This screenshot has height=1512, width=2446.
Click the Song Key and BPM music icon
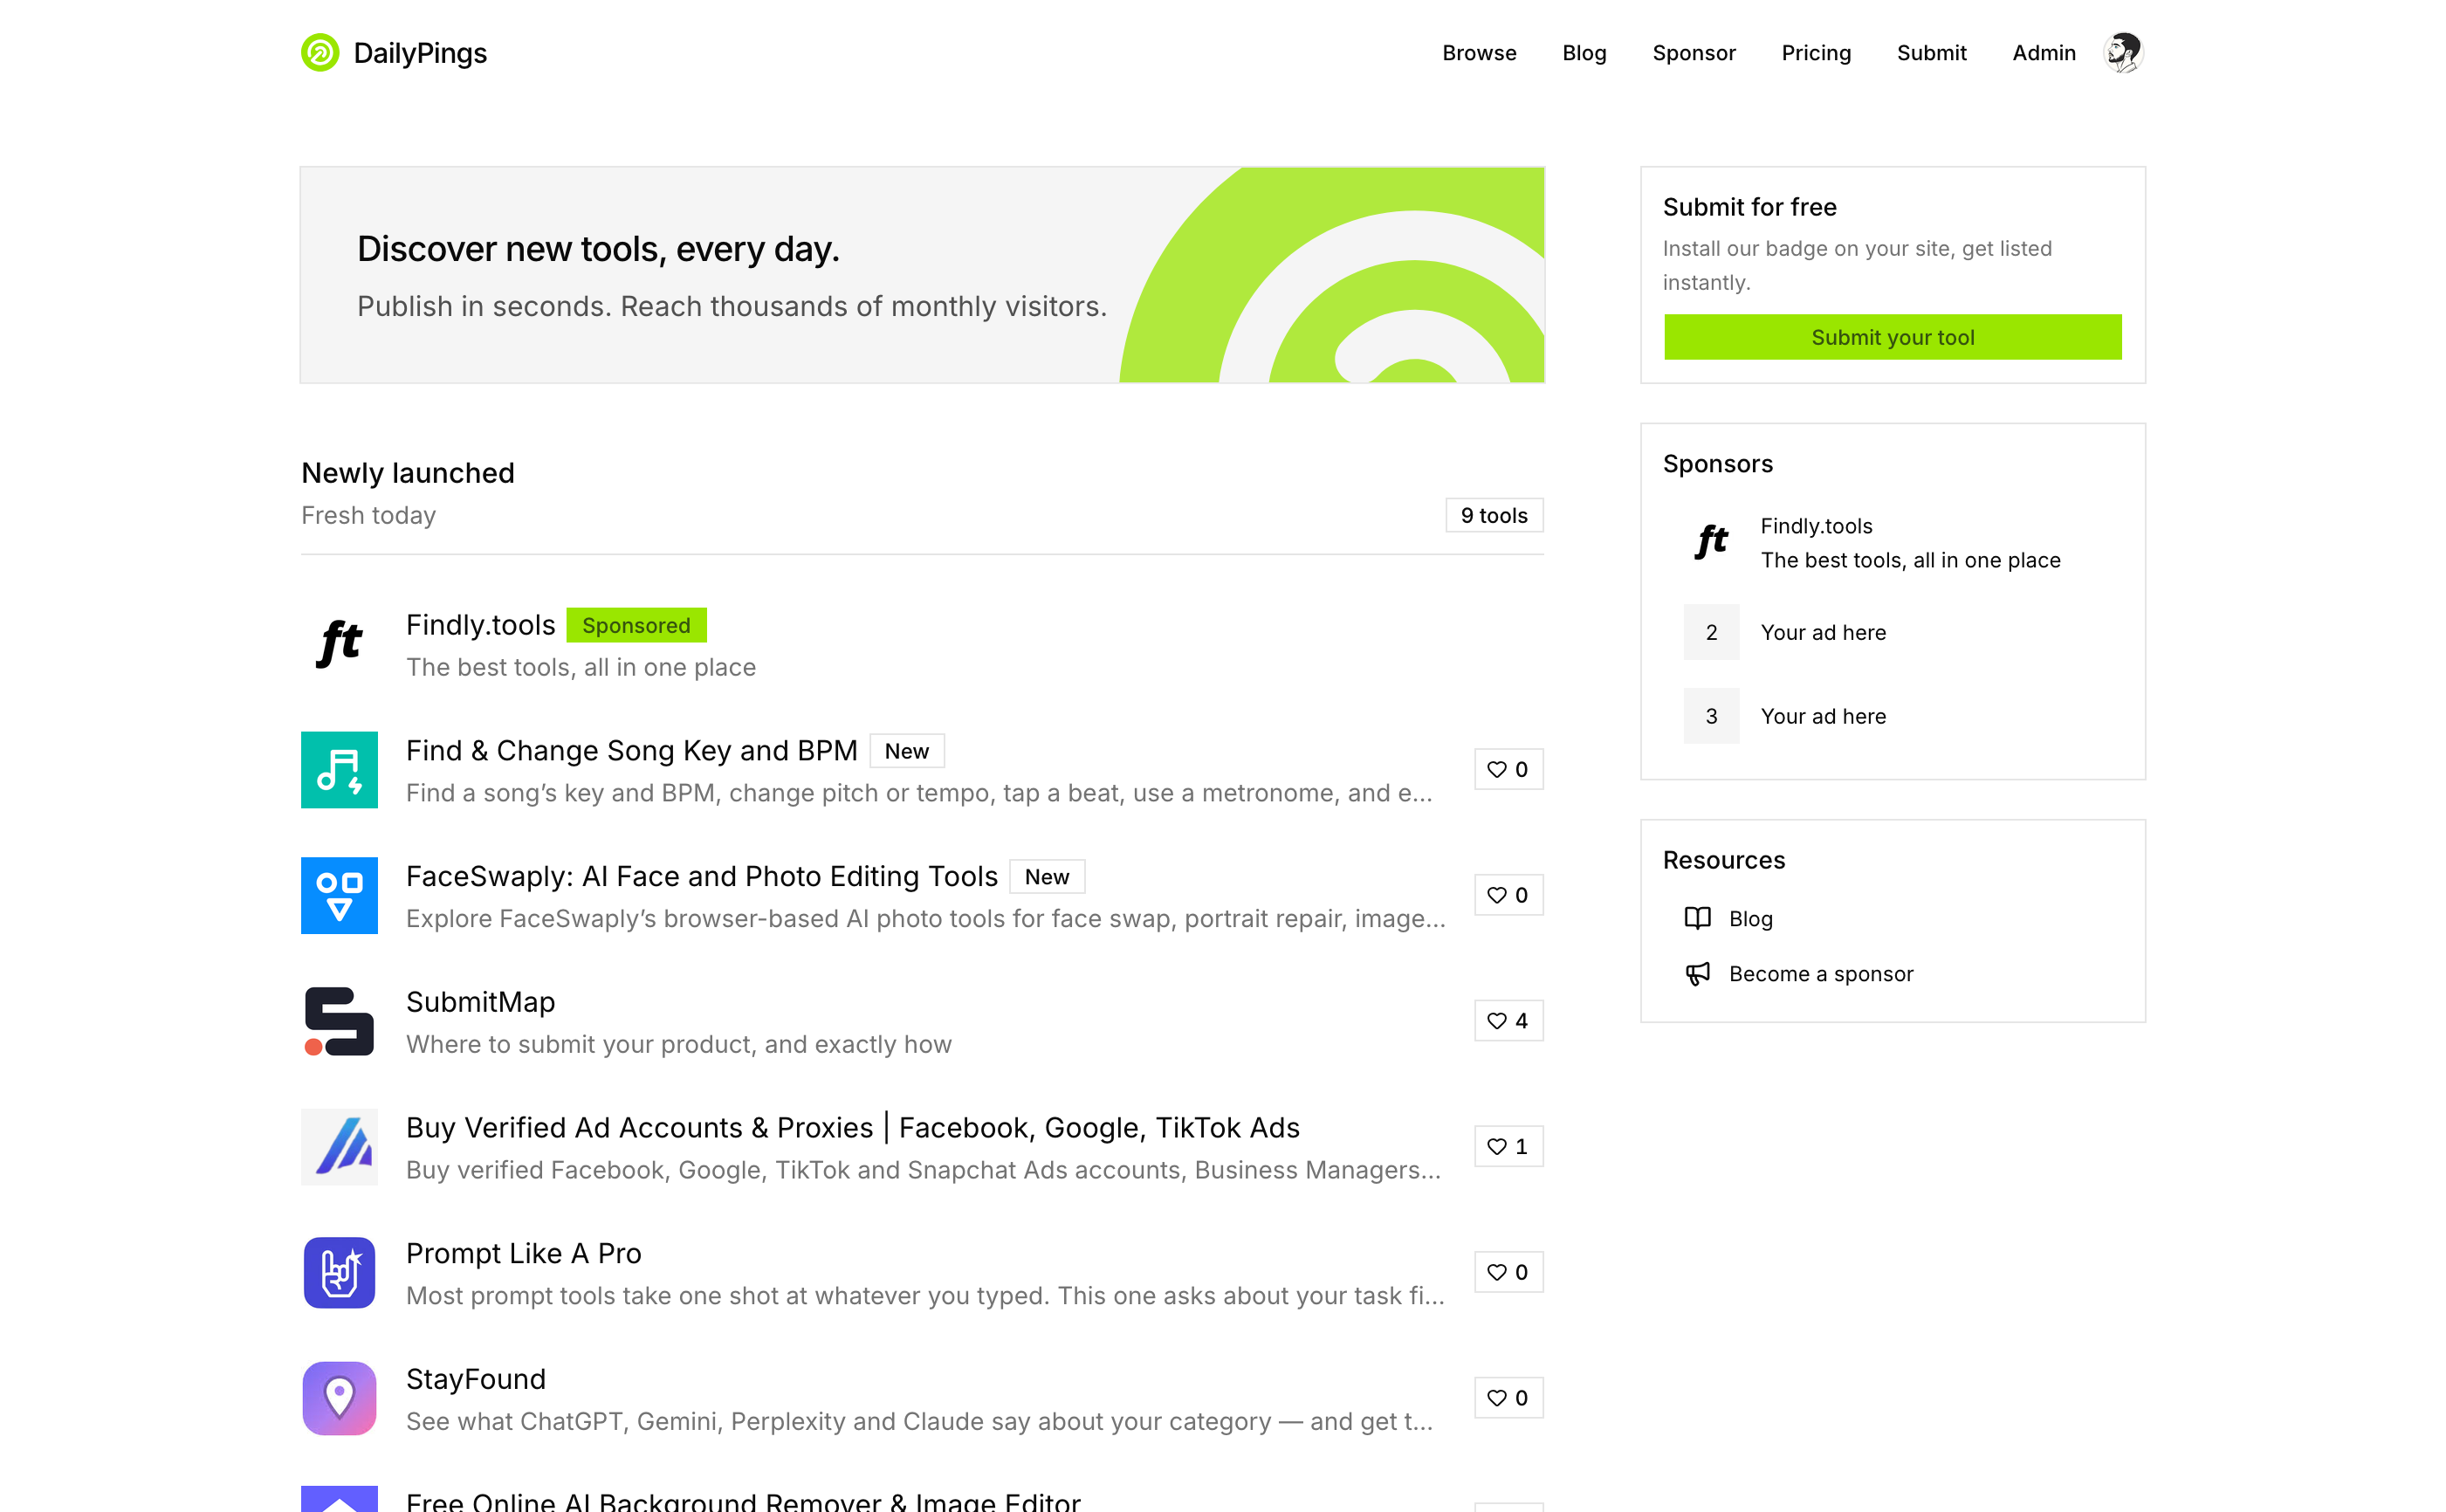click(x=339, y=770)
